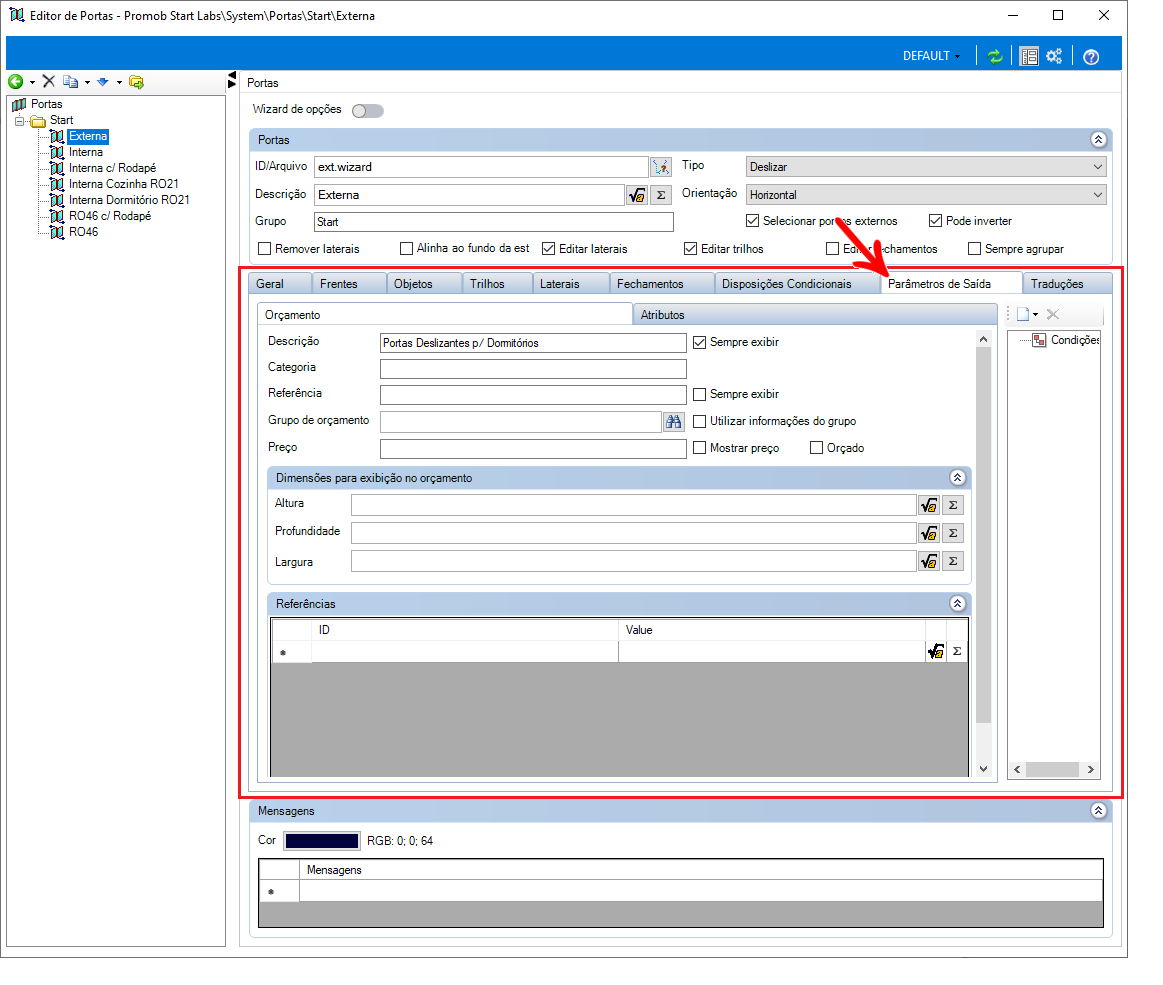The image size is (1163, 985).
Task: Click the green refresh icon in blue toolbar
Action: click(995, 56)
